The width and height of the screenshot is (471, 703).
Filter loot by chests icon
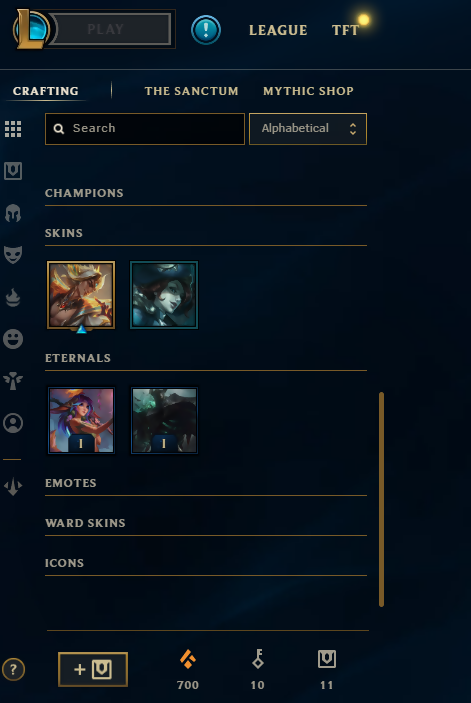tap(13, 171)
